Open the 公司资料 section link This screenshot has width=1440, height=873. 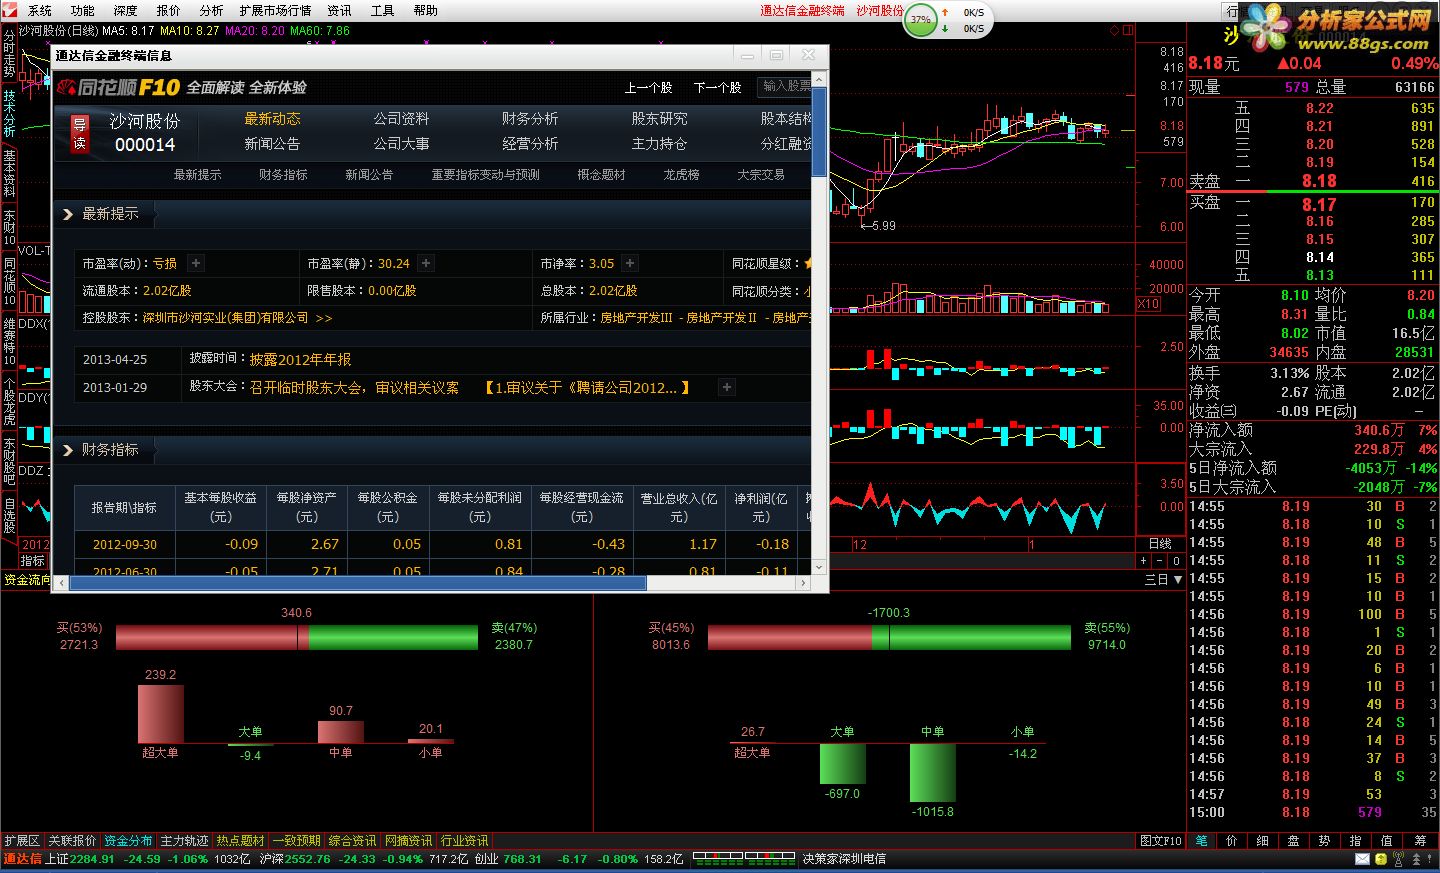[x=401, y=119]
